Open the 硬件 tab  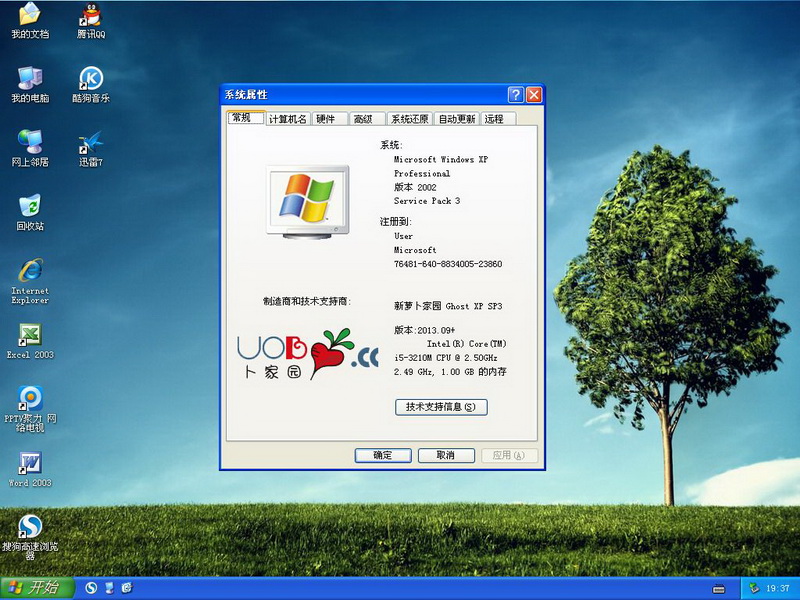click(326, 119)
